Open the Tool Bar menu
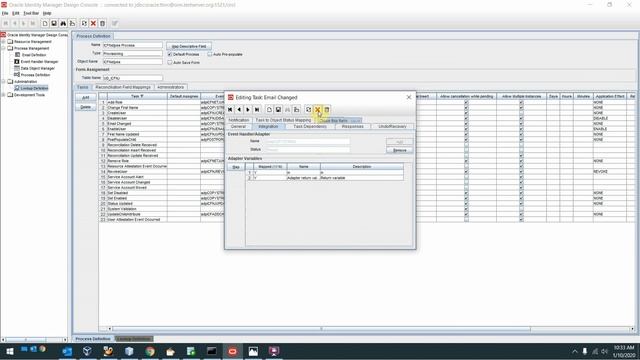The width and height of the screenshot is (640, 360). [x=31, y=13]
